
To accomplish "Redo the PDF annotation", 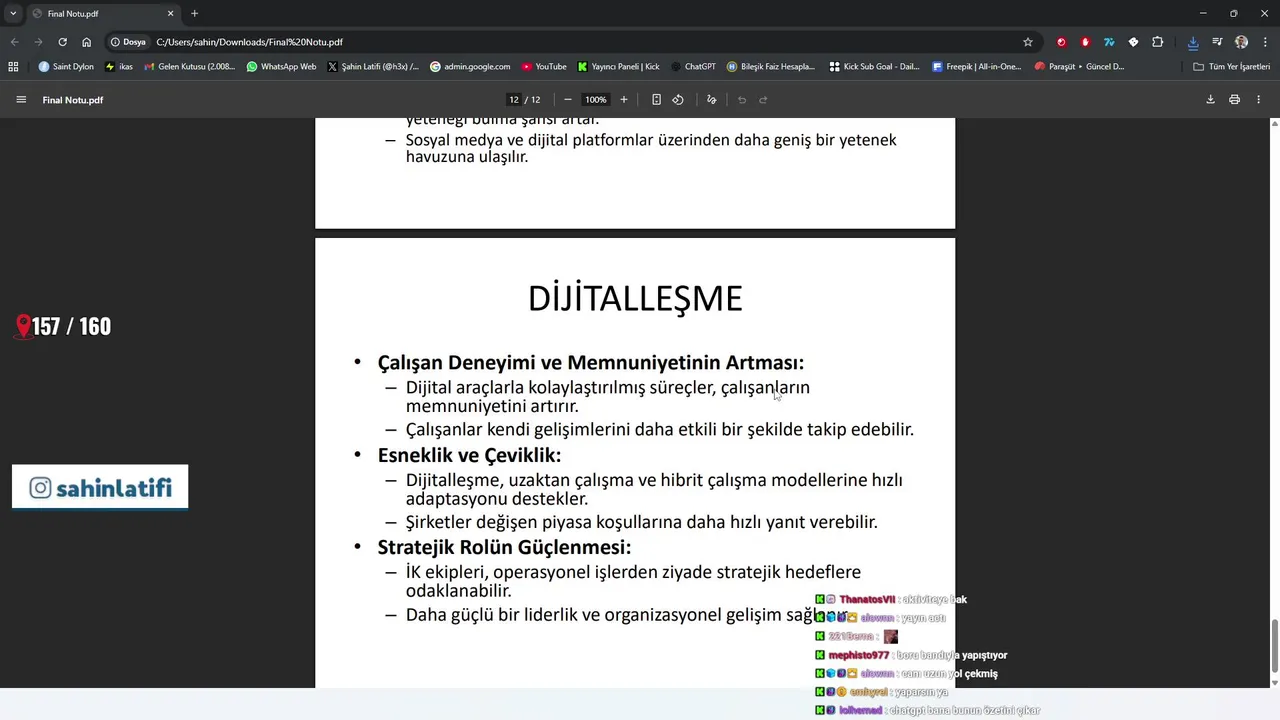I will [x=763, y=100].
